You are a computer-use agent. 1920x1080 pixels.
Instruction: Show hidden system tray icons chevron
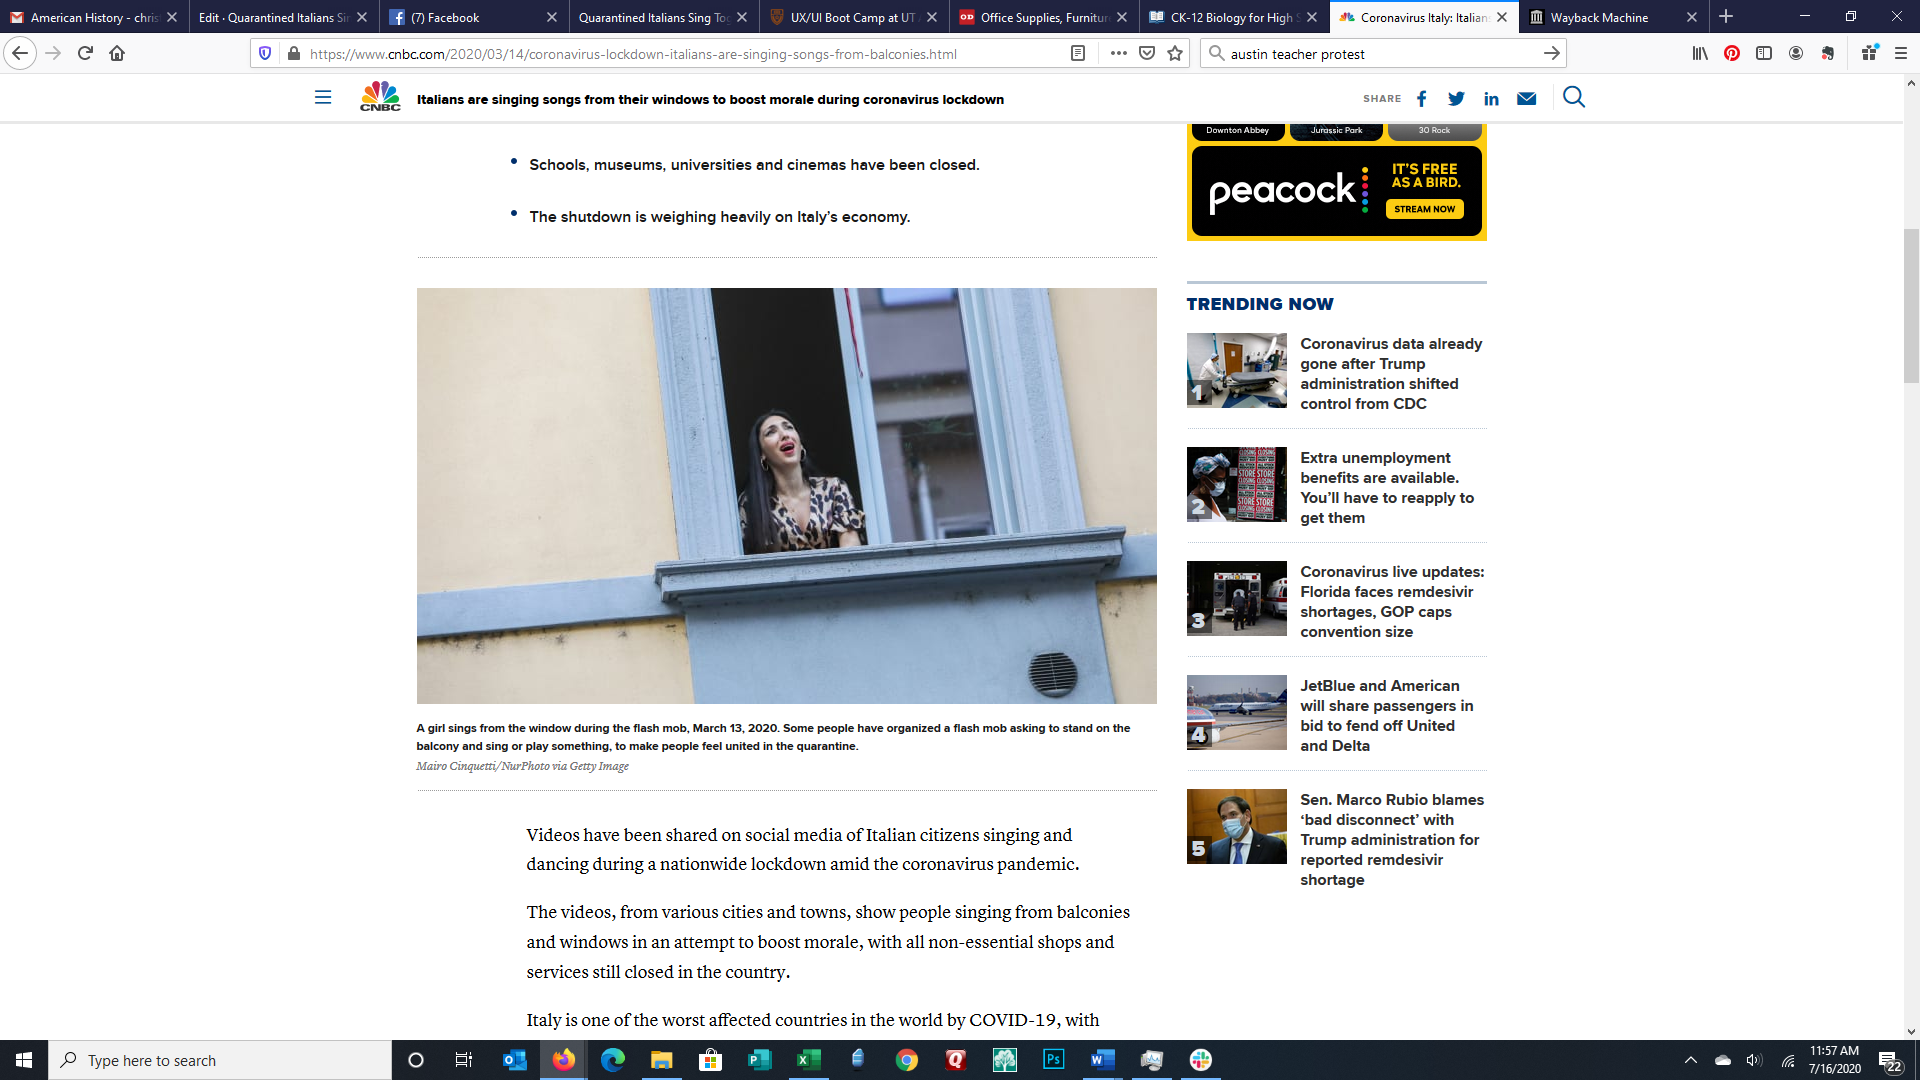[x=1690, y=1060]
